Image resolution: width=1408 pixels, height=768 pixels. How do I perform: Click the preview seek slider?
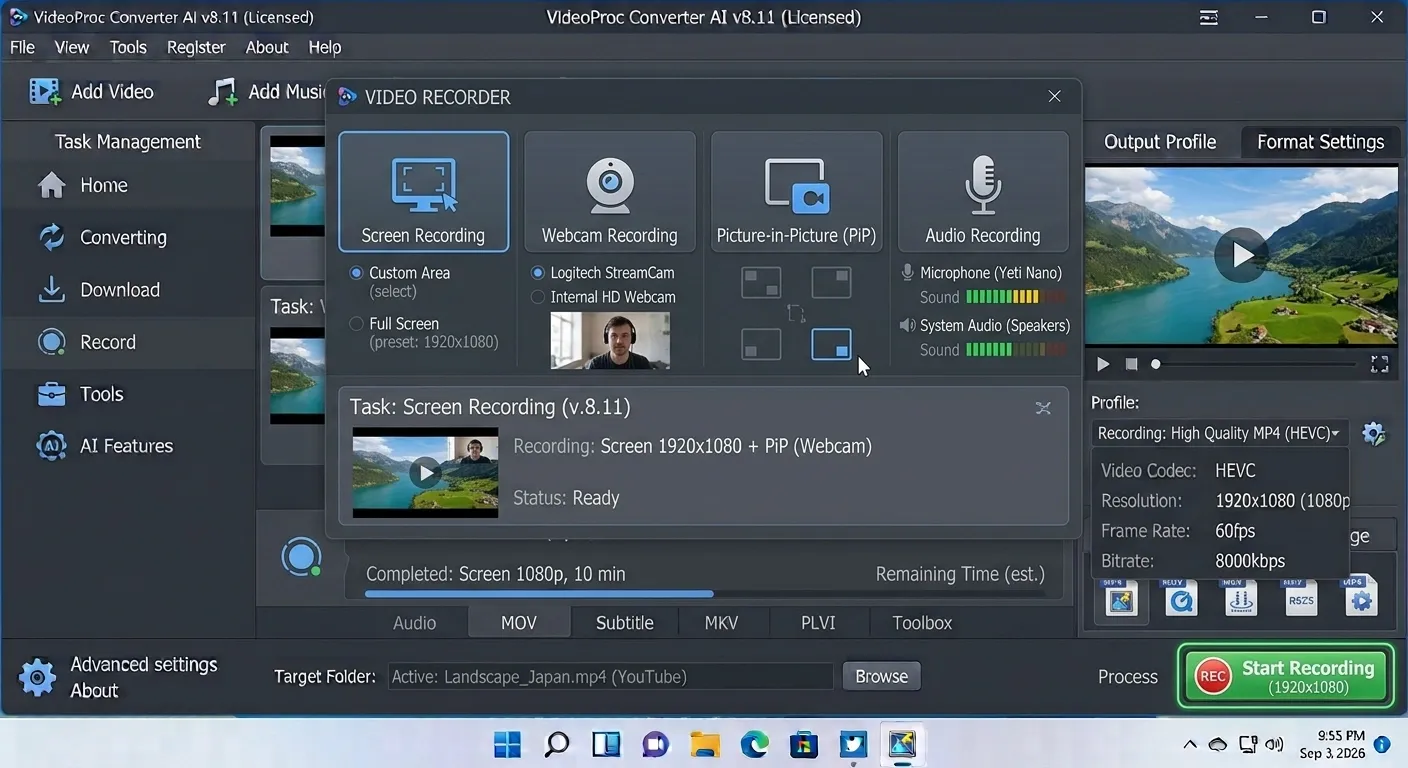[x=1255, y=365]
